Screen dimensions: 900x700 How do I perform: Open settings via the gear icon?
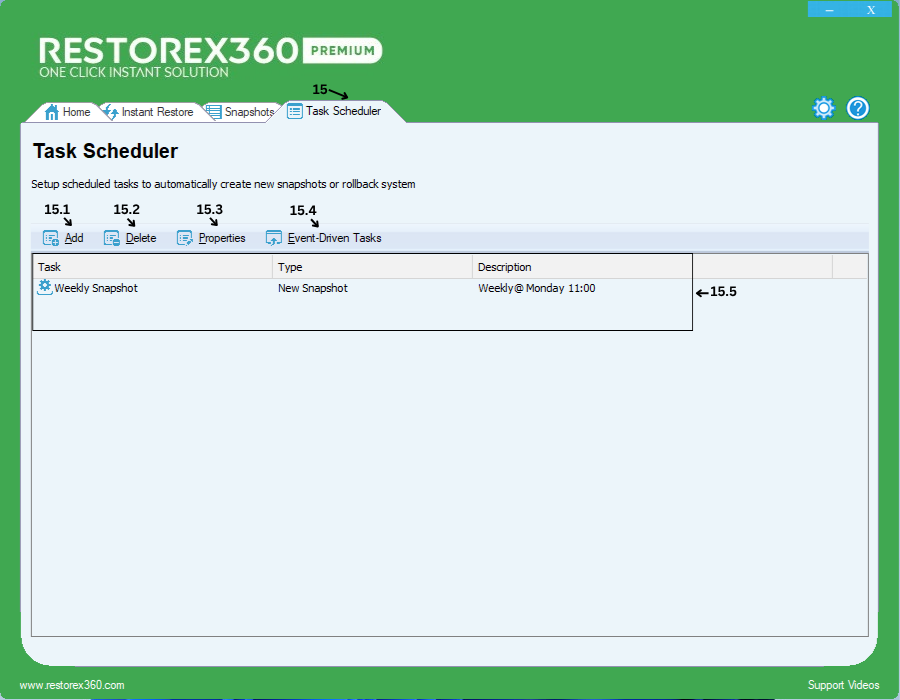click(x=823, y=108)
